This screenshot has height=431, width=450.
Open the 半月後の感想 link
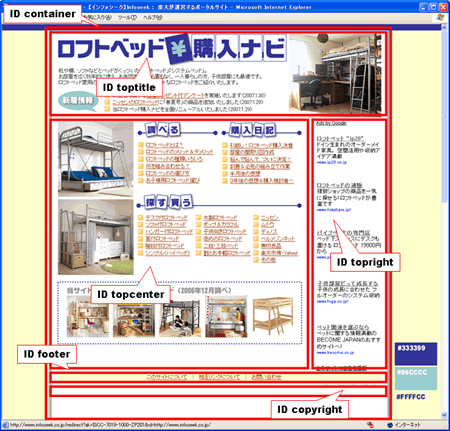(245, 173)
